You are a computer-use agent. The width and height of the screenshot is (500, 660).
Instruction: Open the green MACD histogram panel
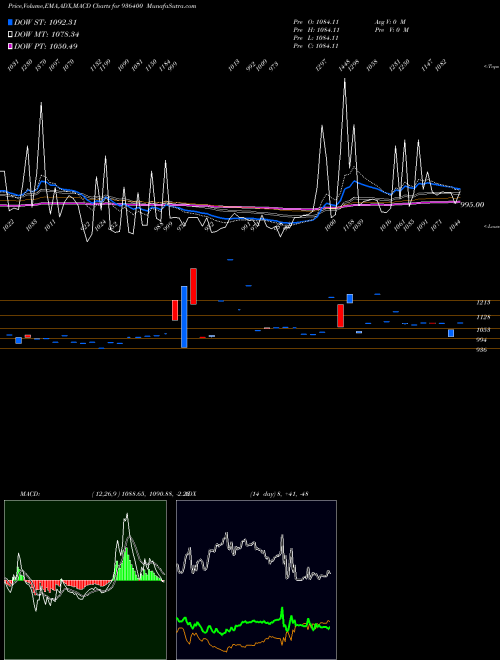click(85, 580)
